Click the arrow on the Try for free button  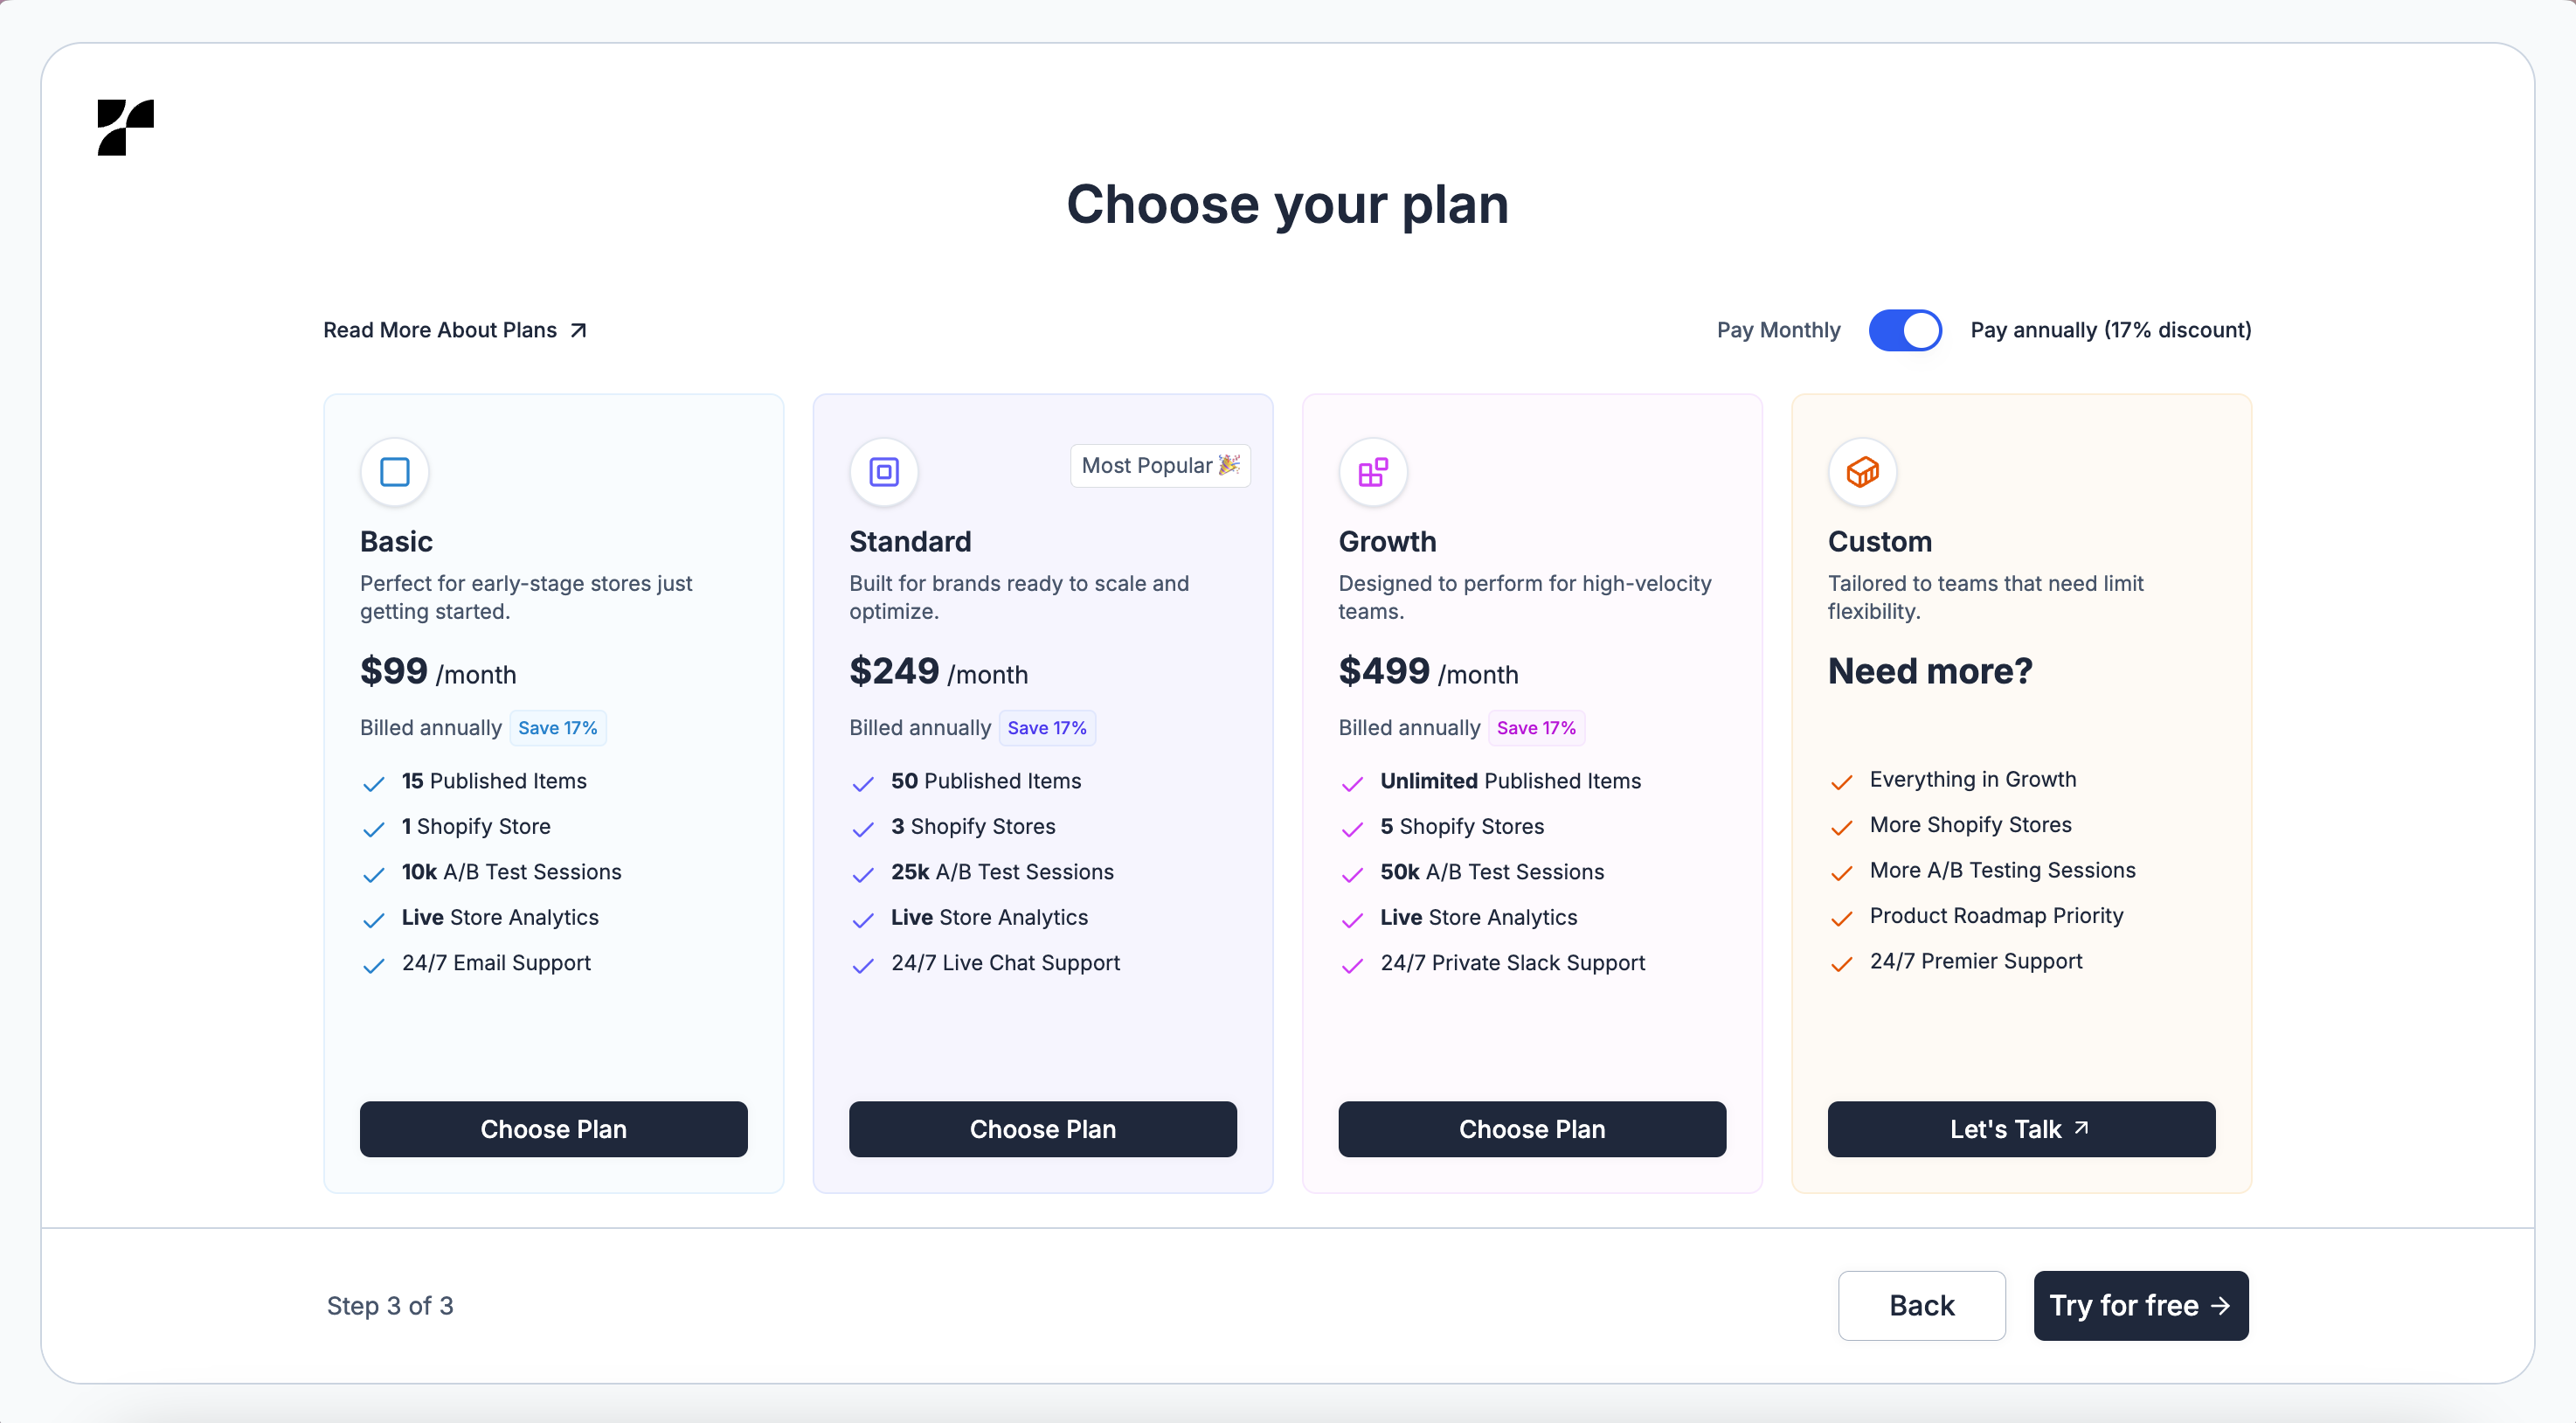coord(2221,1306)
